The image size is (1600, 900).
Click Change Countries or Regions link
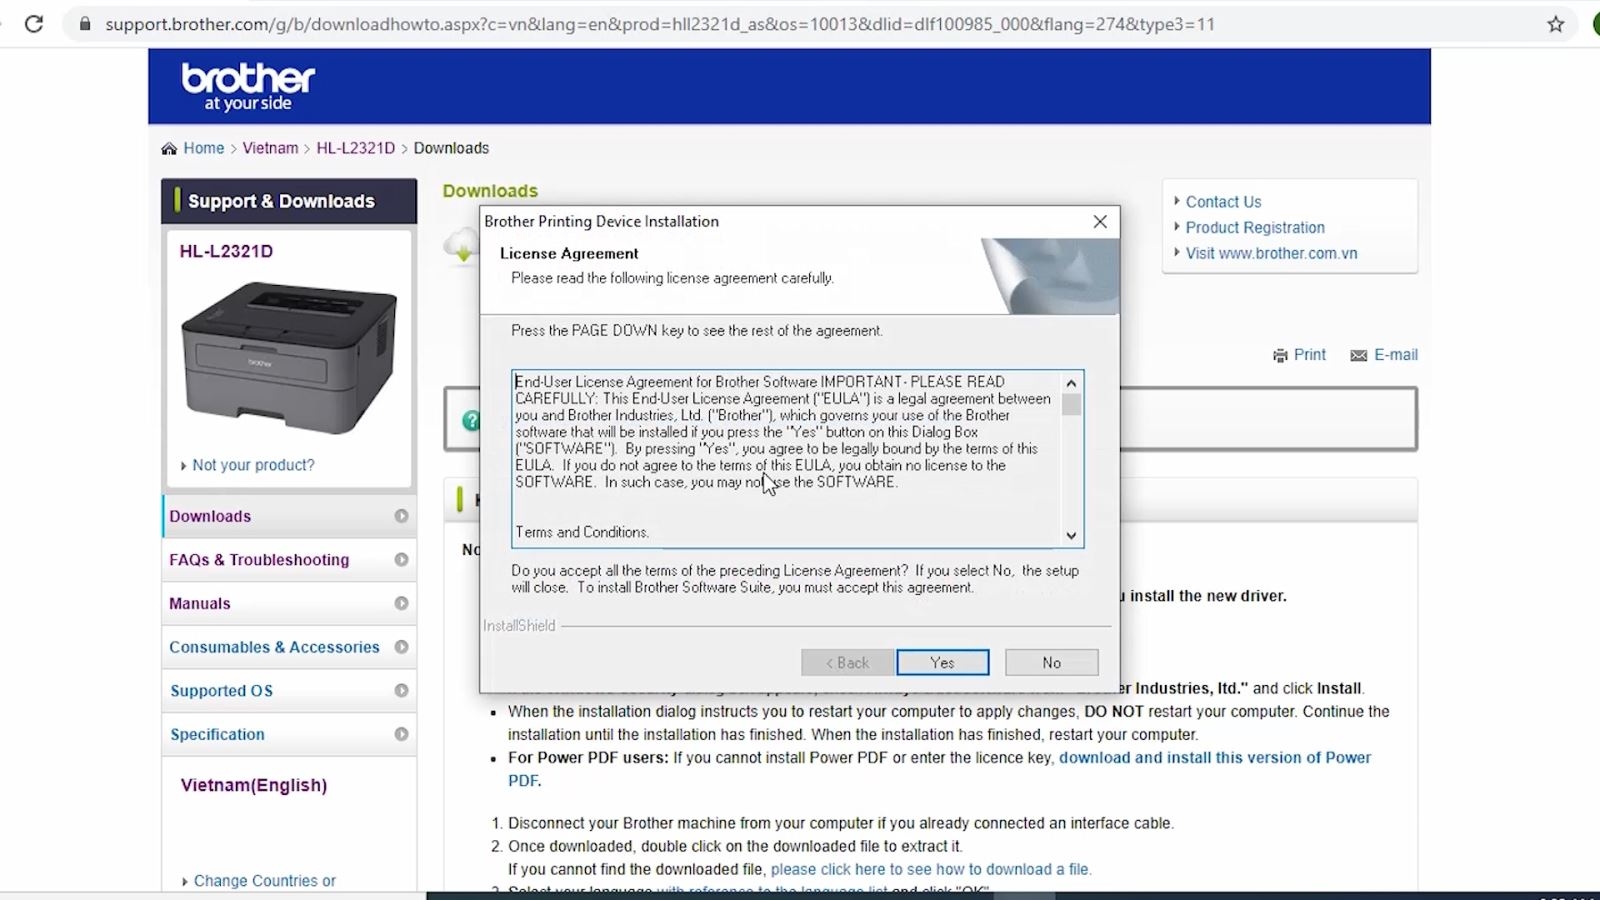[265, 881]
